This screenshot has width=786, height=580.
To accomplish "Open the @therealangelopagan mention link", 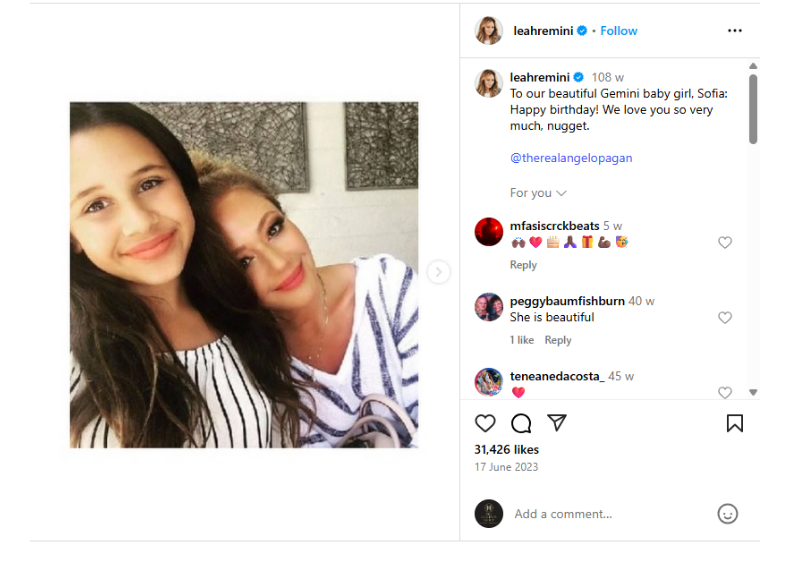I will [x=571, y=158].
